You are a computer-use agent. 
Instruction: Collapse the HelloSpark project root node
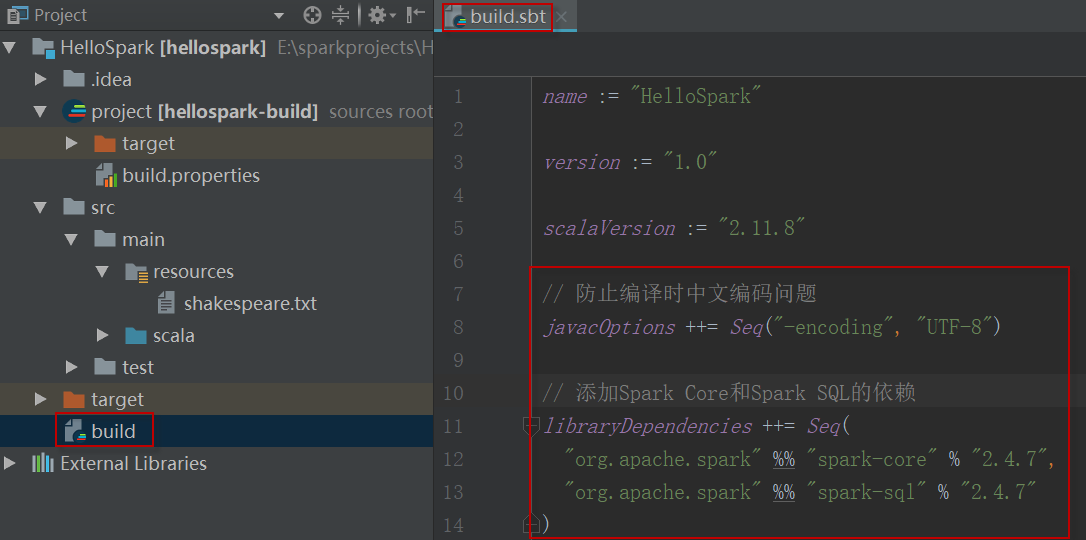click(10, 47)
